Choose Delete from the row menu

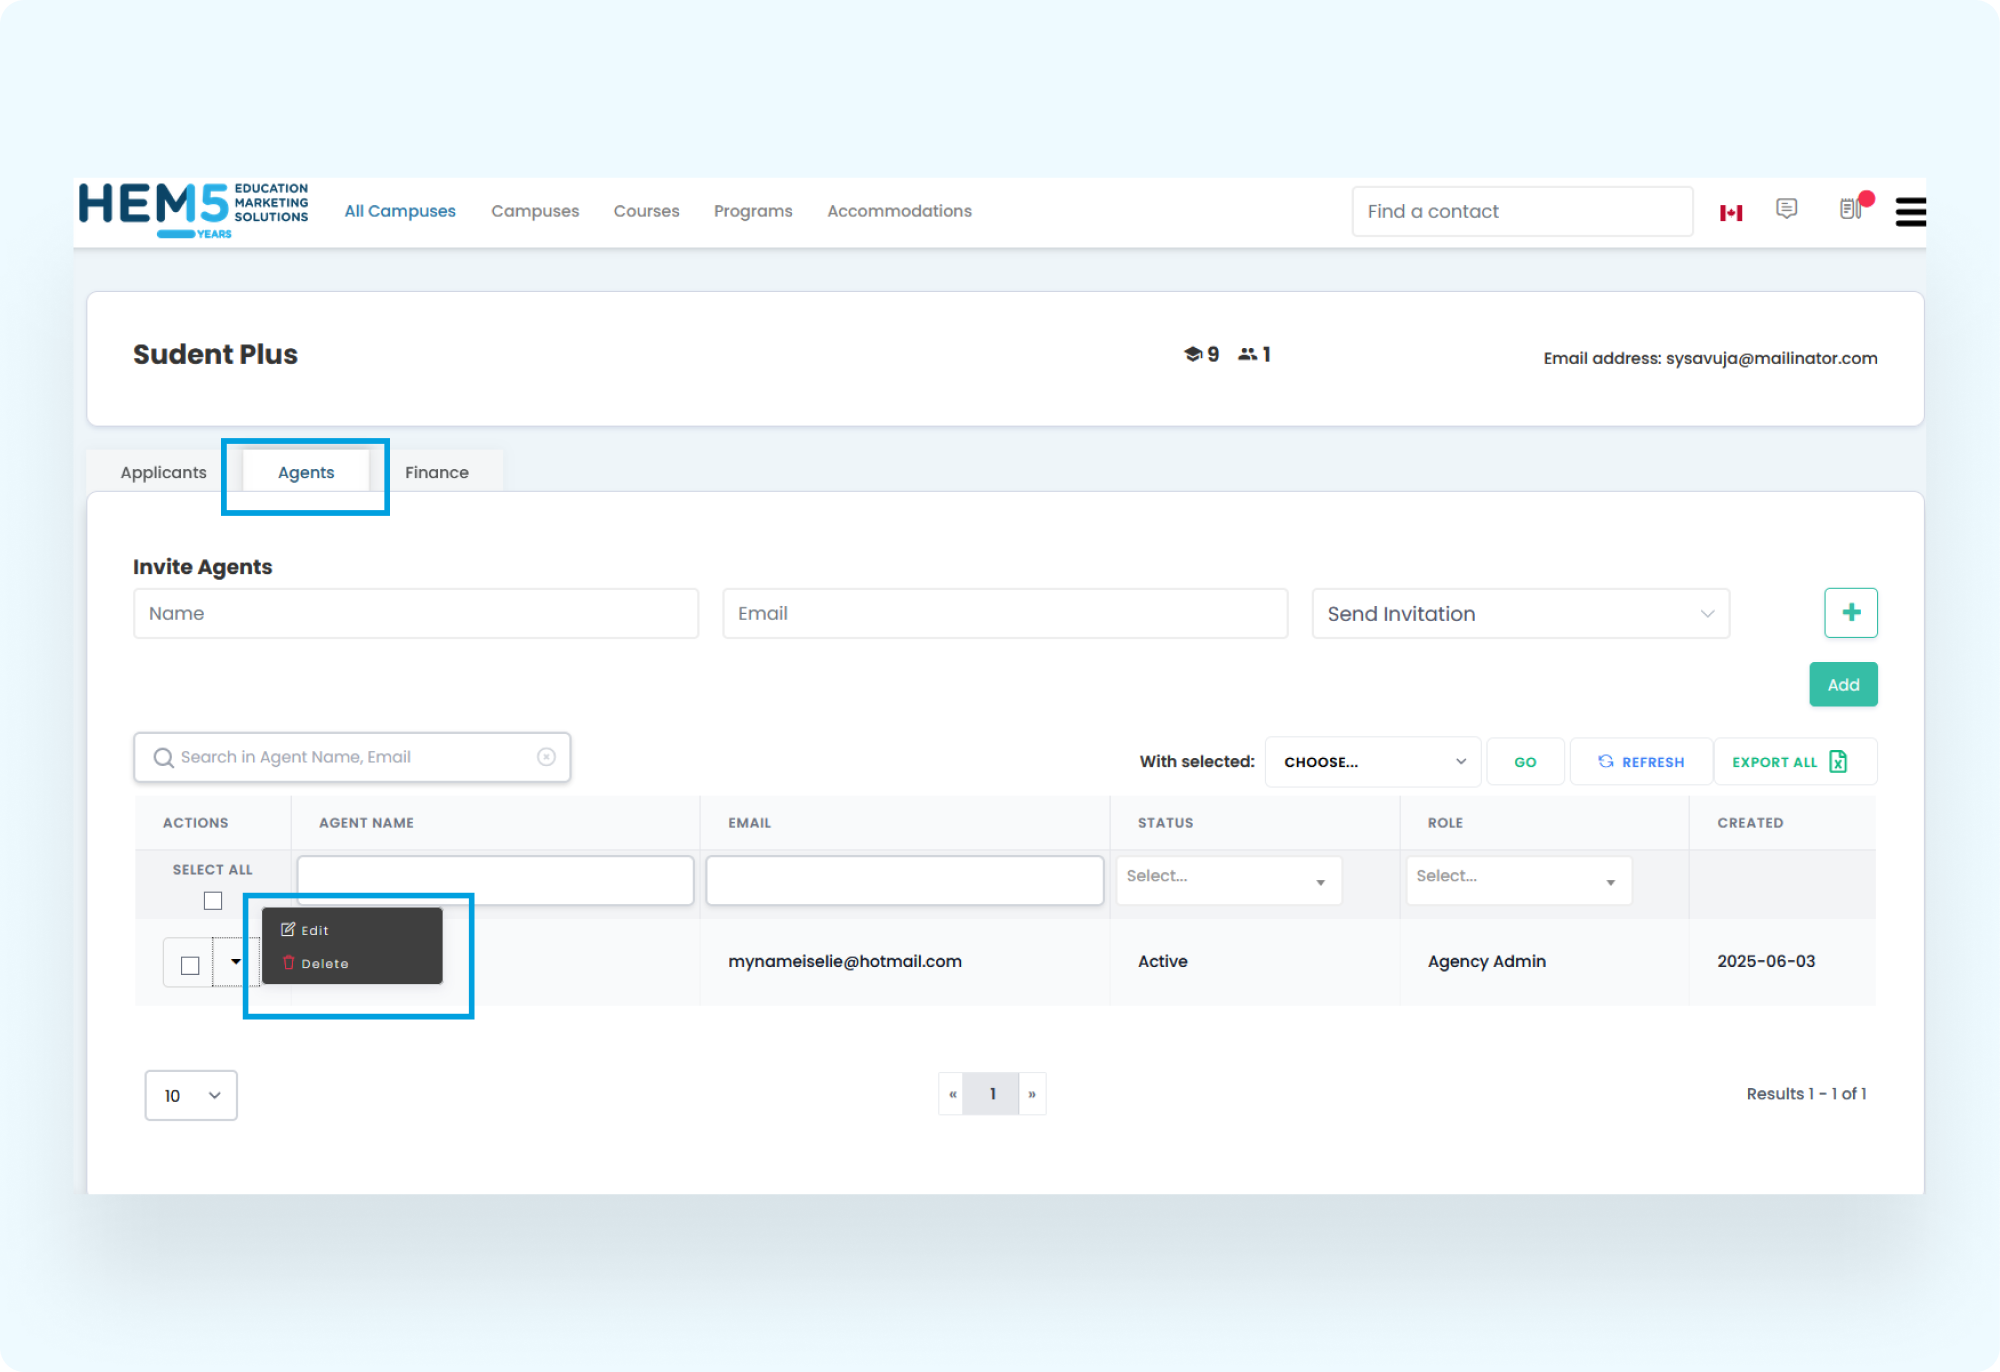click(324, 963)
